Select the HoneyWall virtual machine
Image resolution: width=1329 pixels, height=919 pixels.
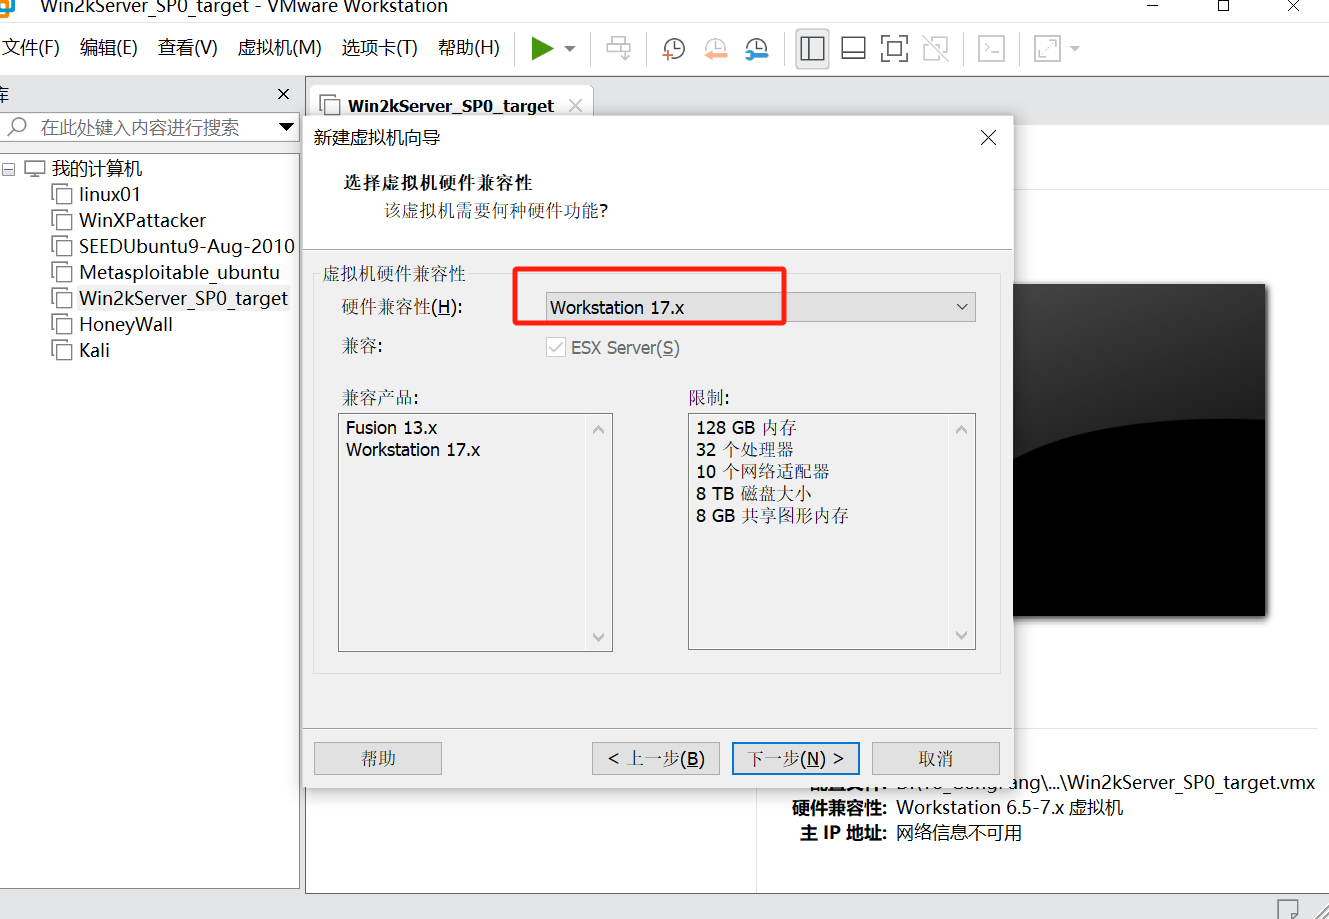coord(126,324)
